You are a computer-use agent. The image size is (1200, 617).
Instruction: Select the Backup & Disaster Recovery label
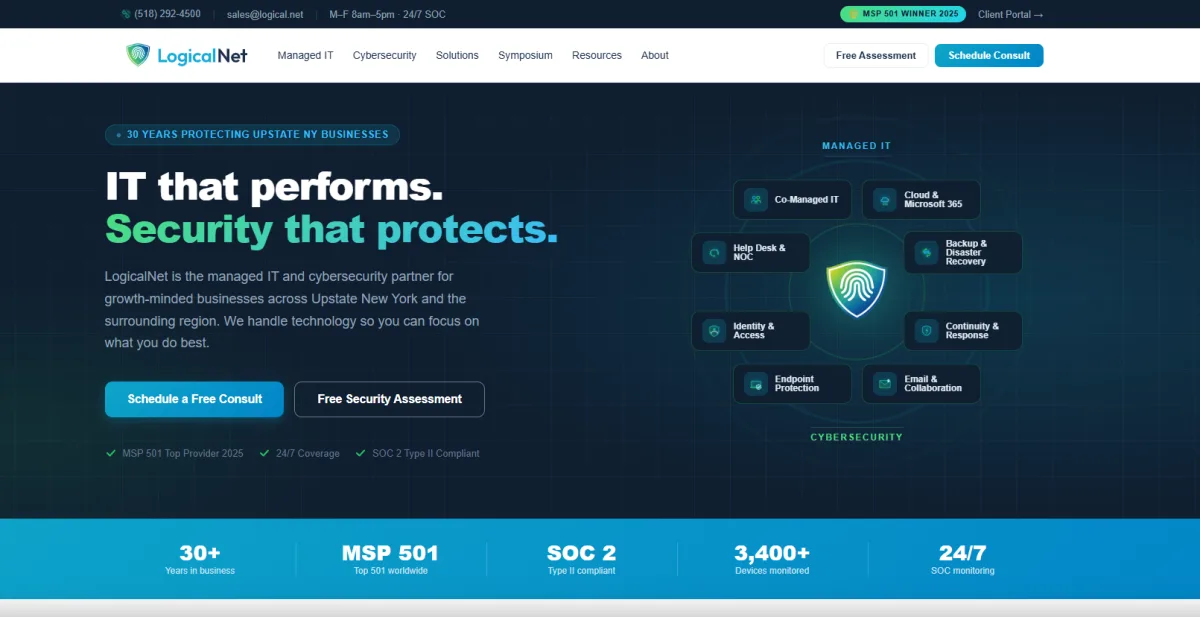click(966, 252)
